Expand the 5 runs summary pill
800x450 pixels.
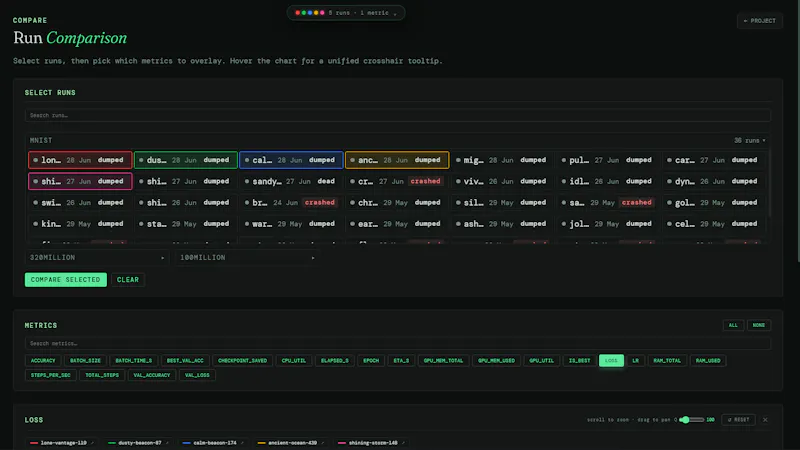pos(346,13)
